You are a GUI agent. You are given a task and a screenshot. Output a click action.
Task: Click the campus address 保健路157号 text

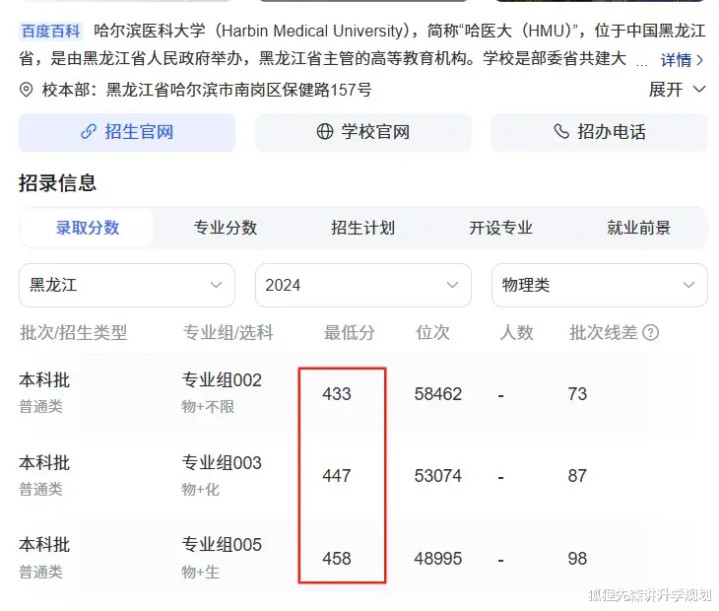[326, 90]
